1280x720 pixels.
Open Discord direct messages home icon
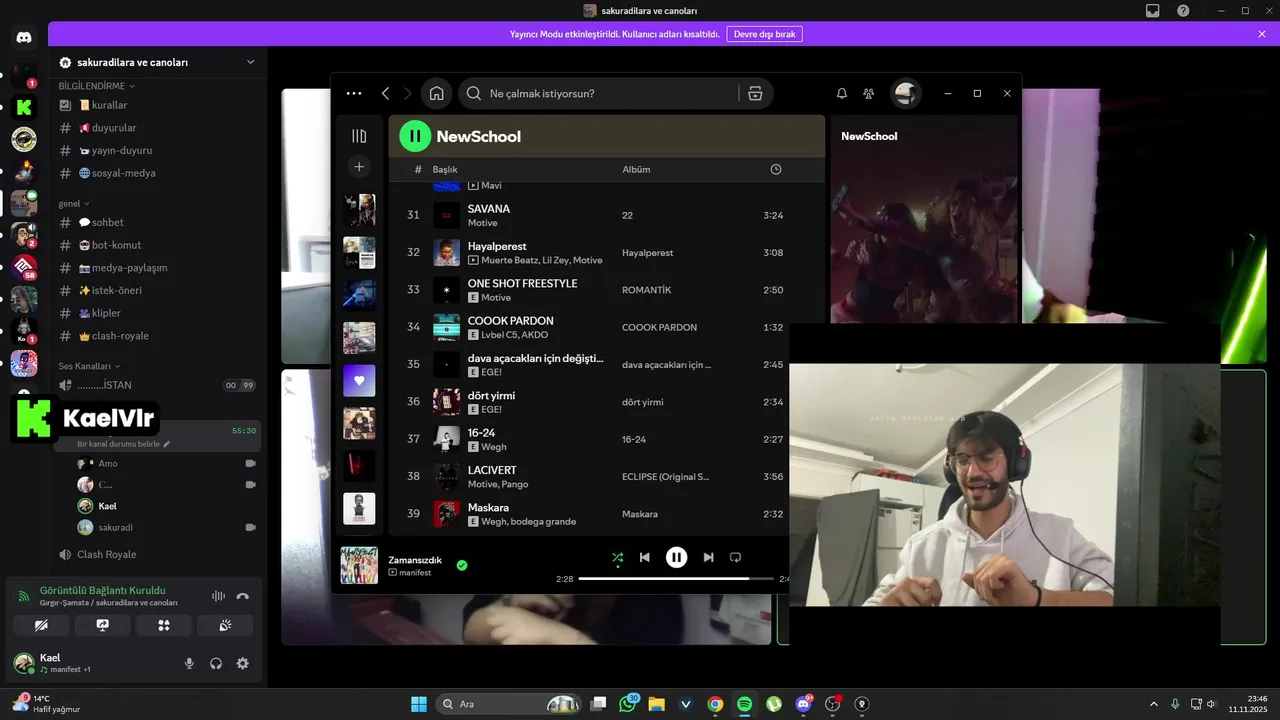(24, 38)
